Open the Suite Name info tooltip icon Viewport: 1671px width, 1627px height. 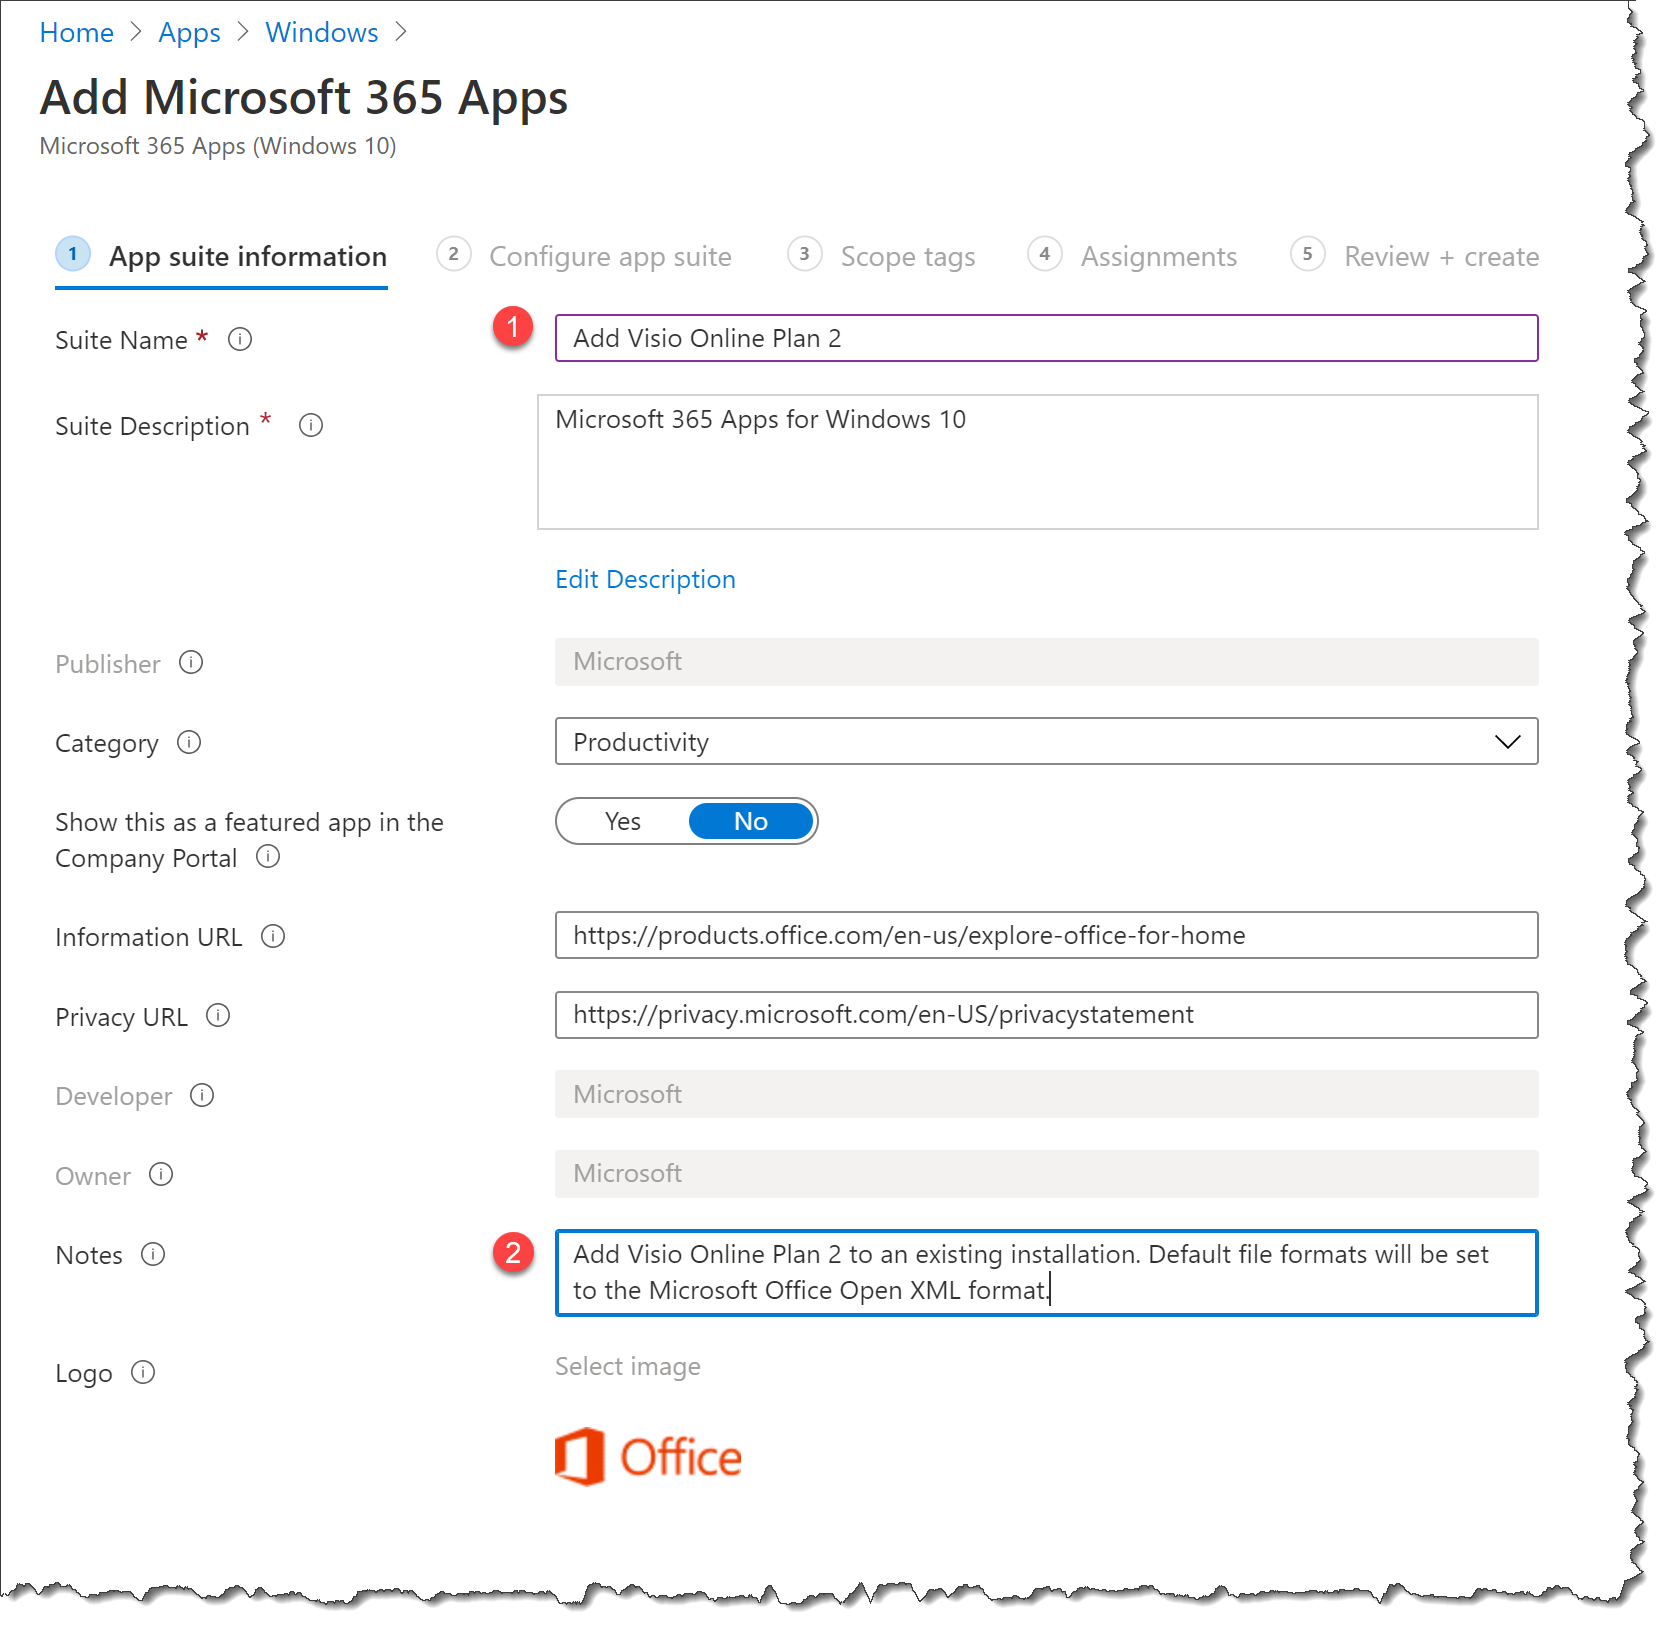pyautogui.click(x=240, y=340)
